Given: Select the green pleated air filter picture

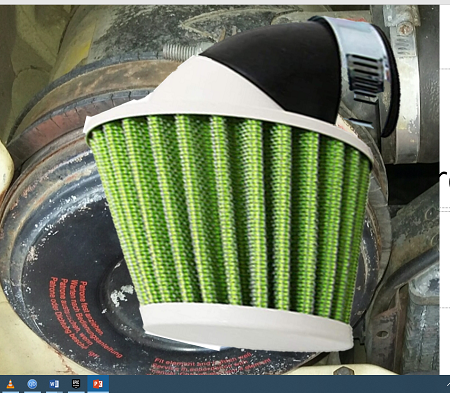Looking at the screenshot, I should [x=230, y=213].
